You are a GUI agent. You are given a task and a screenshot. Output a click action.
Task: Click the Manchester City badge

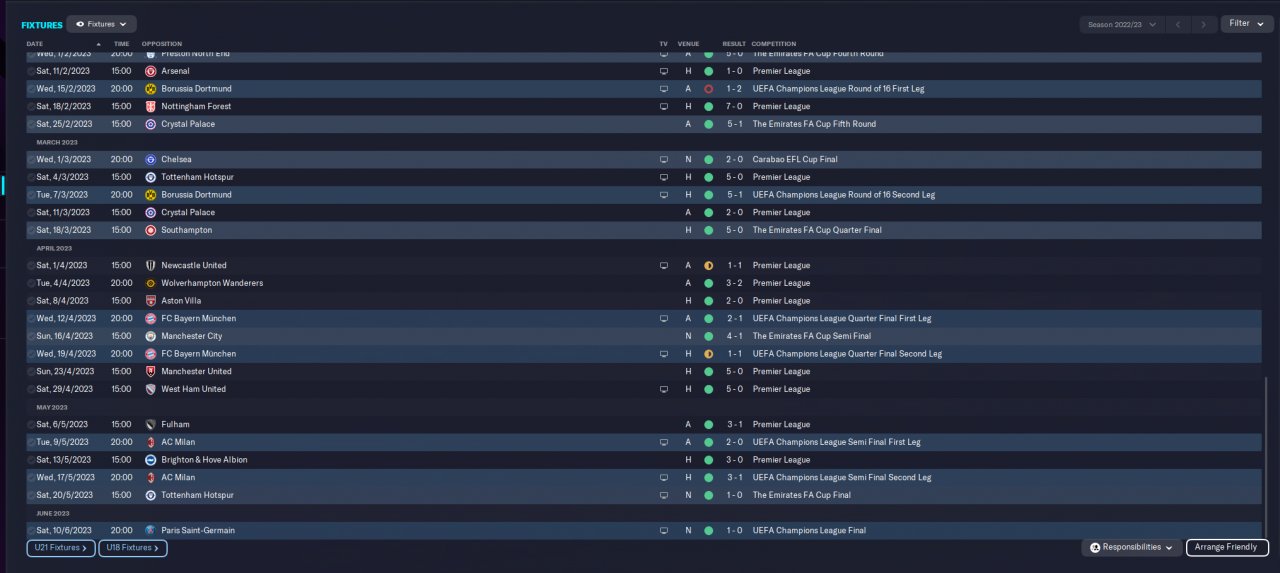pos(151,337)
